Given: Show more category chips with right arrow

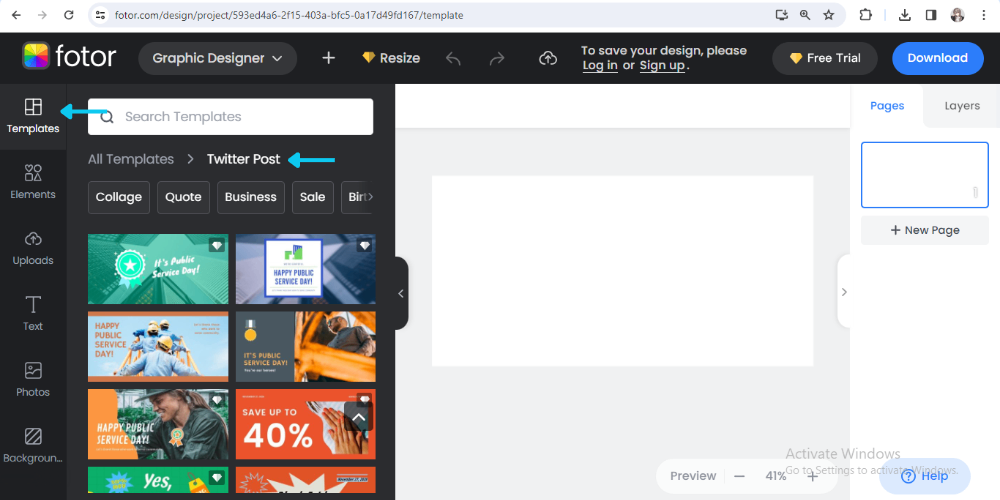Looking at the screenshot, I should coord(369,197).
